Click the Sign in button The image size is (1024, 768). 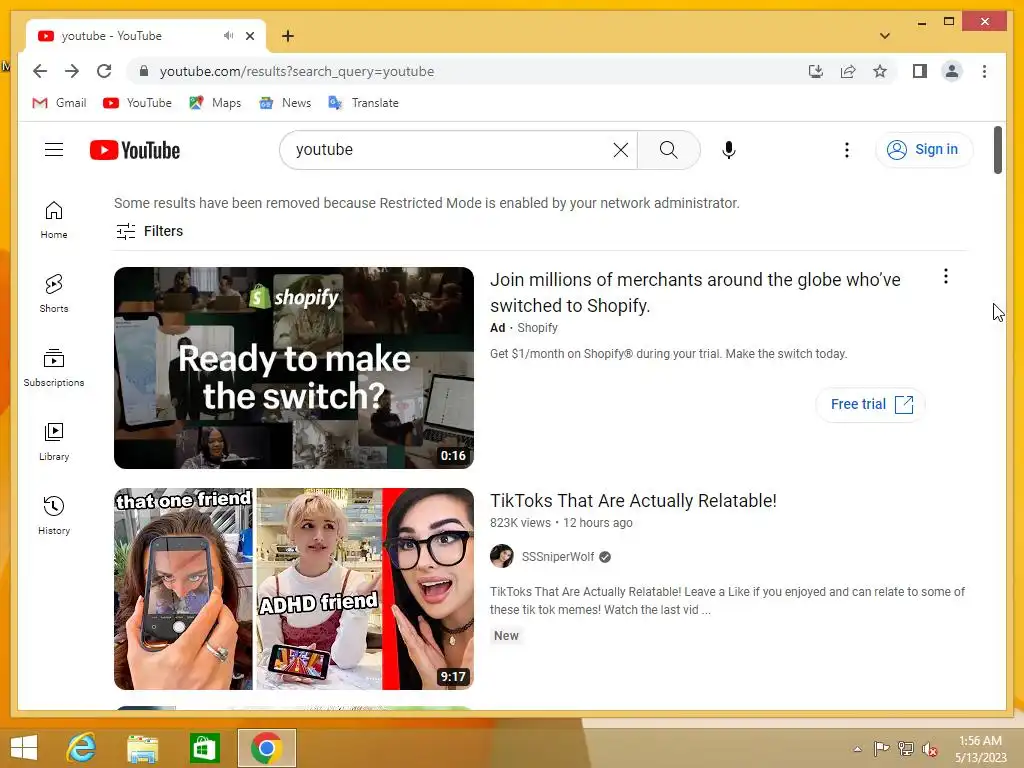pos(923,150)
